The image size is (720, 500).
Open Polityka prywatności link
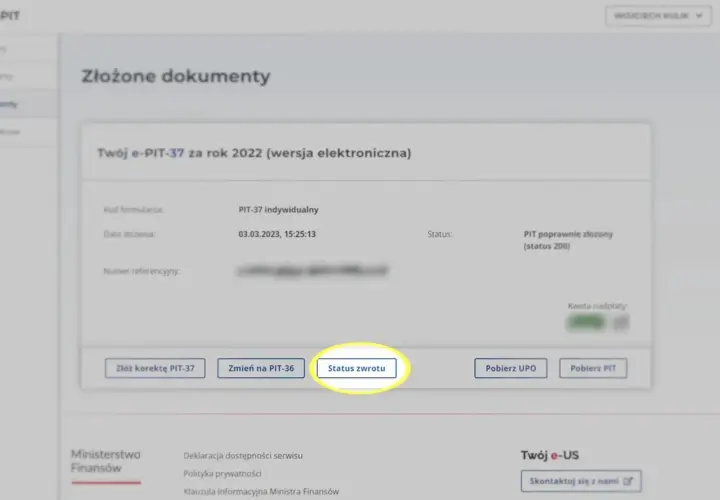click(x=222, y=473)
